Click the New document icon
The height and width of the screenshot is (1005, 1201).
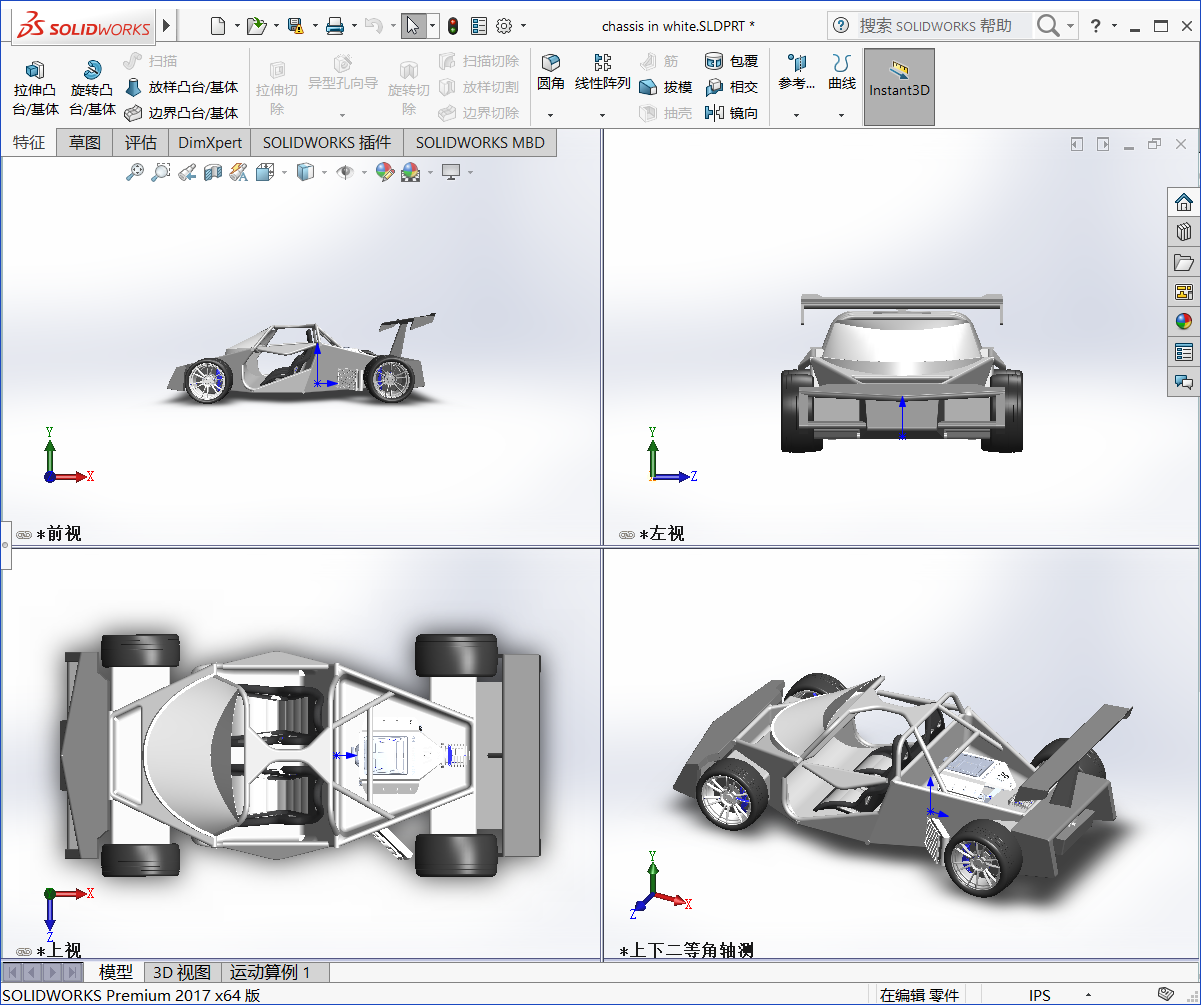218,26
